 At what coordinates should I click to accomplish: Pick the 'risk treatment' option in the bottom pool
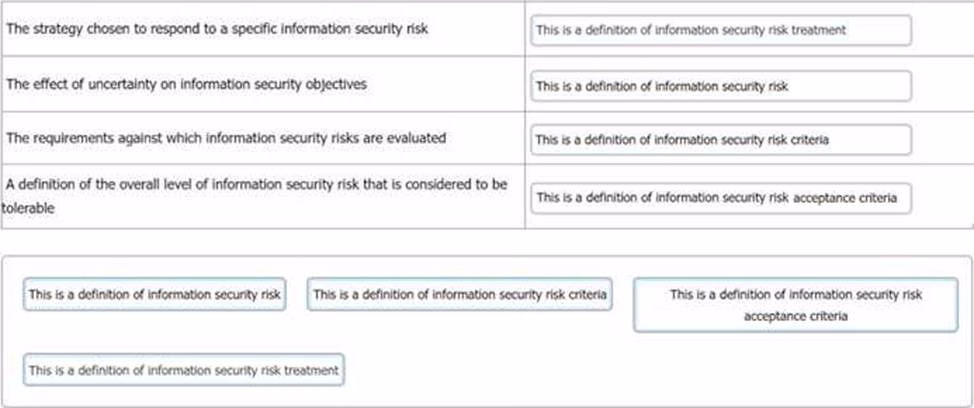click(183, 370)
